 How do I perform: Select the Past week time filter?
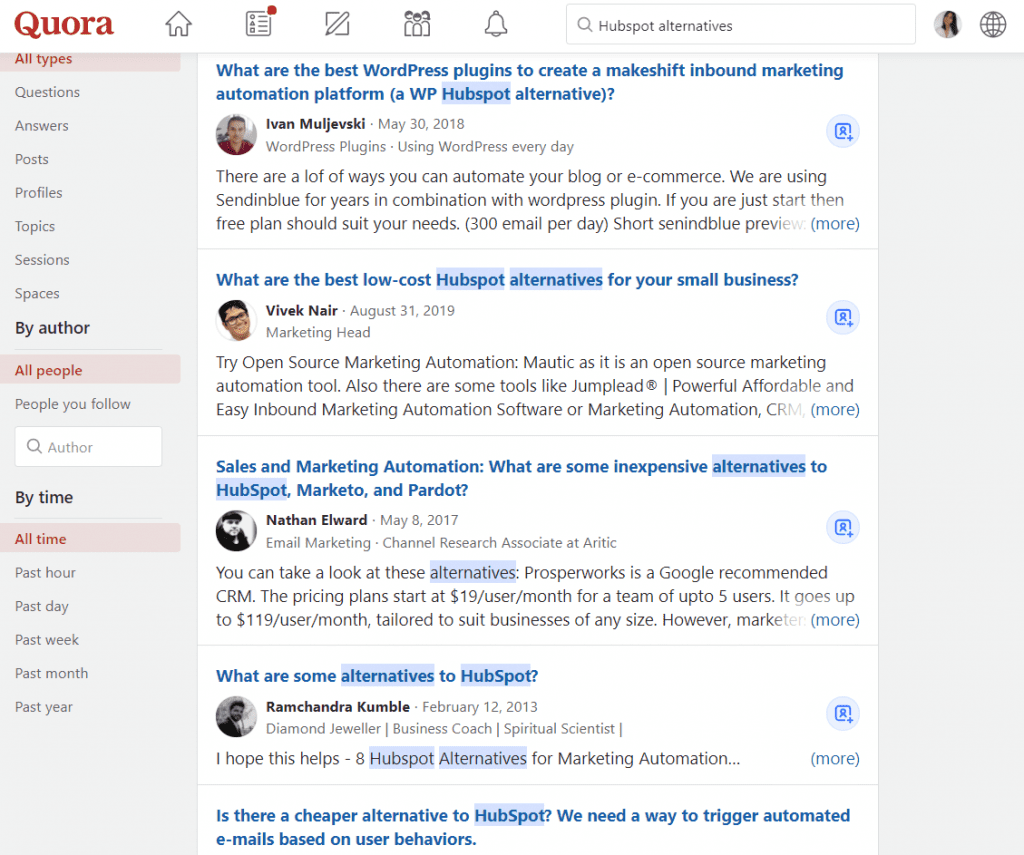tap(47, 640)
